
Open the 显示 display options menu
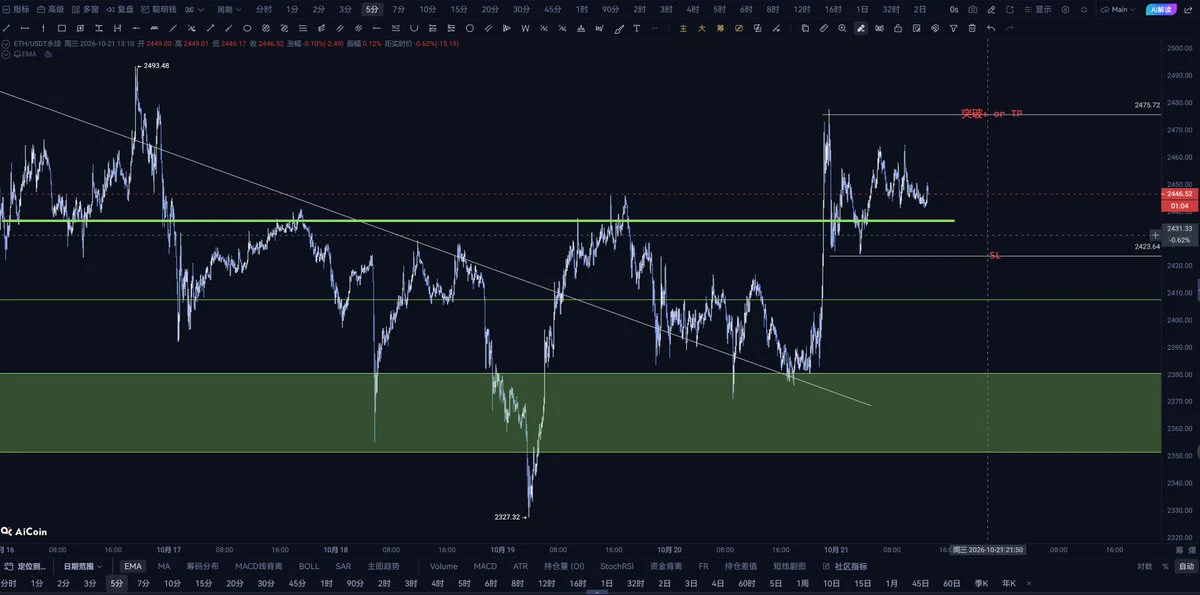(1042, 9)
